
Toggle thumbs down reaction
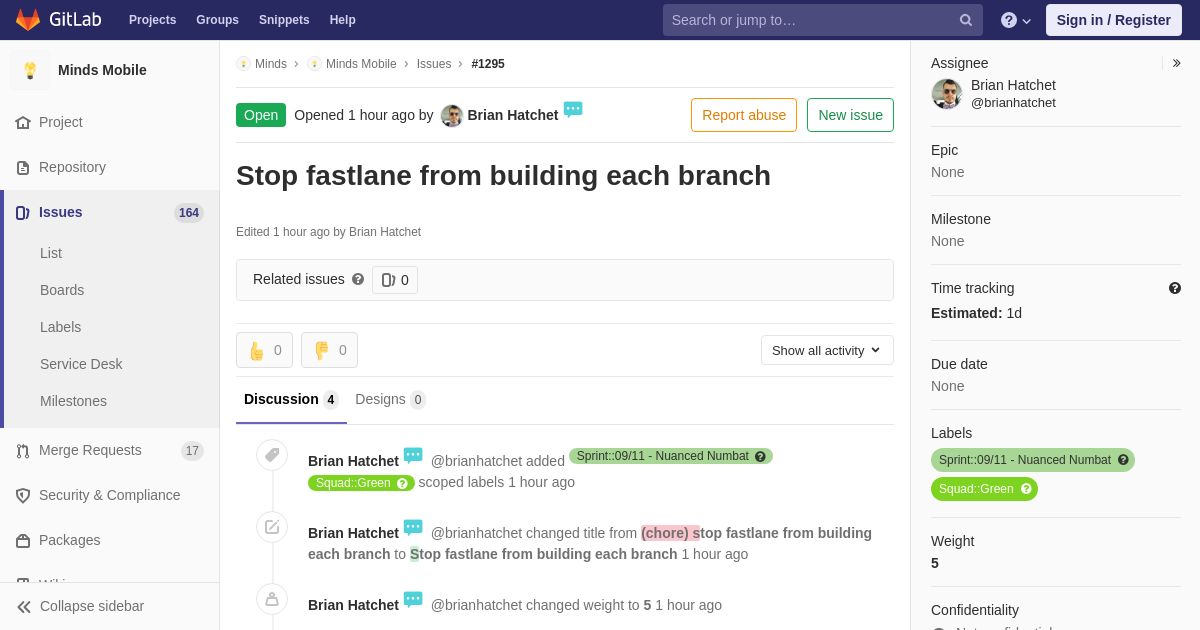click(329, 350)
